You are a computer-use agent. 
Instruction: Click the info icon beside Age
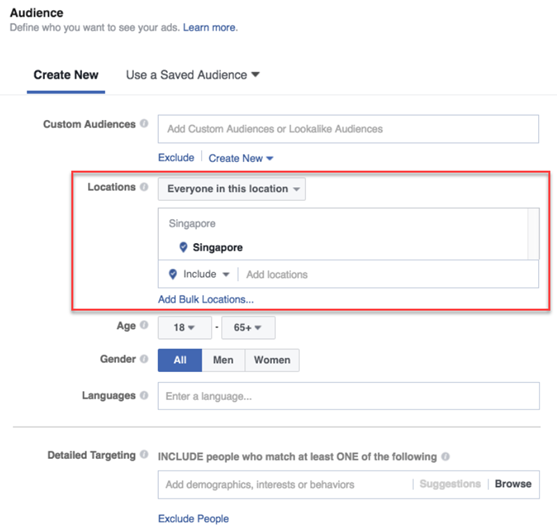144,325
